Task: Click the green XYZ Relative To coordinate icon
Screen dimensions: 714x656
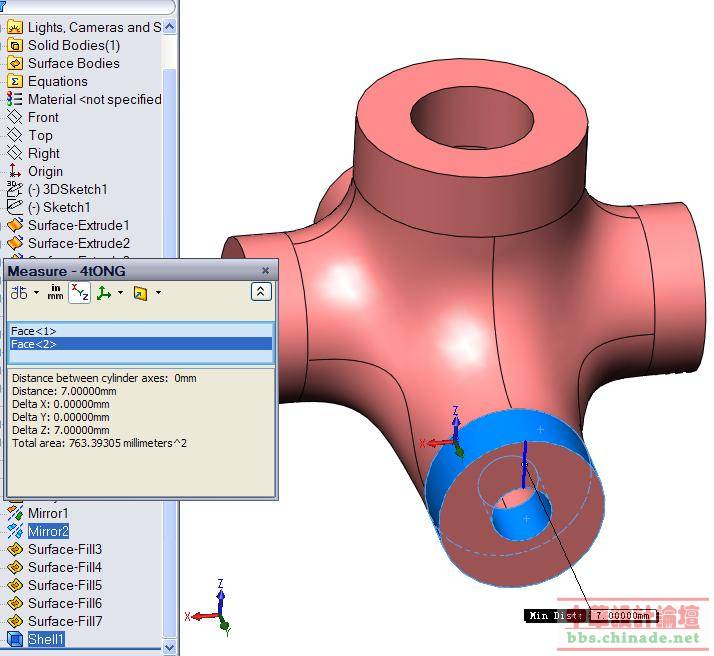Action: coord(104,292)
